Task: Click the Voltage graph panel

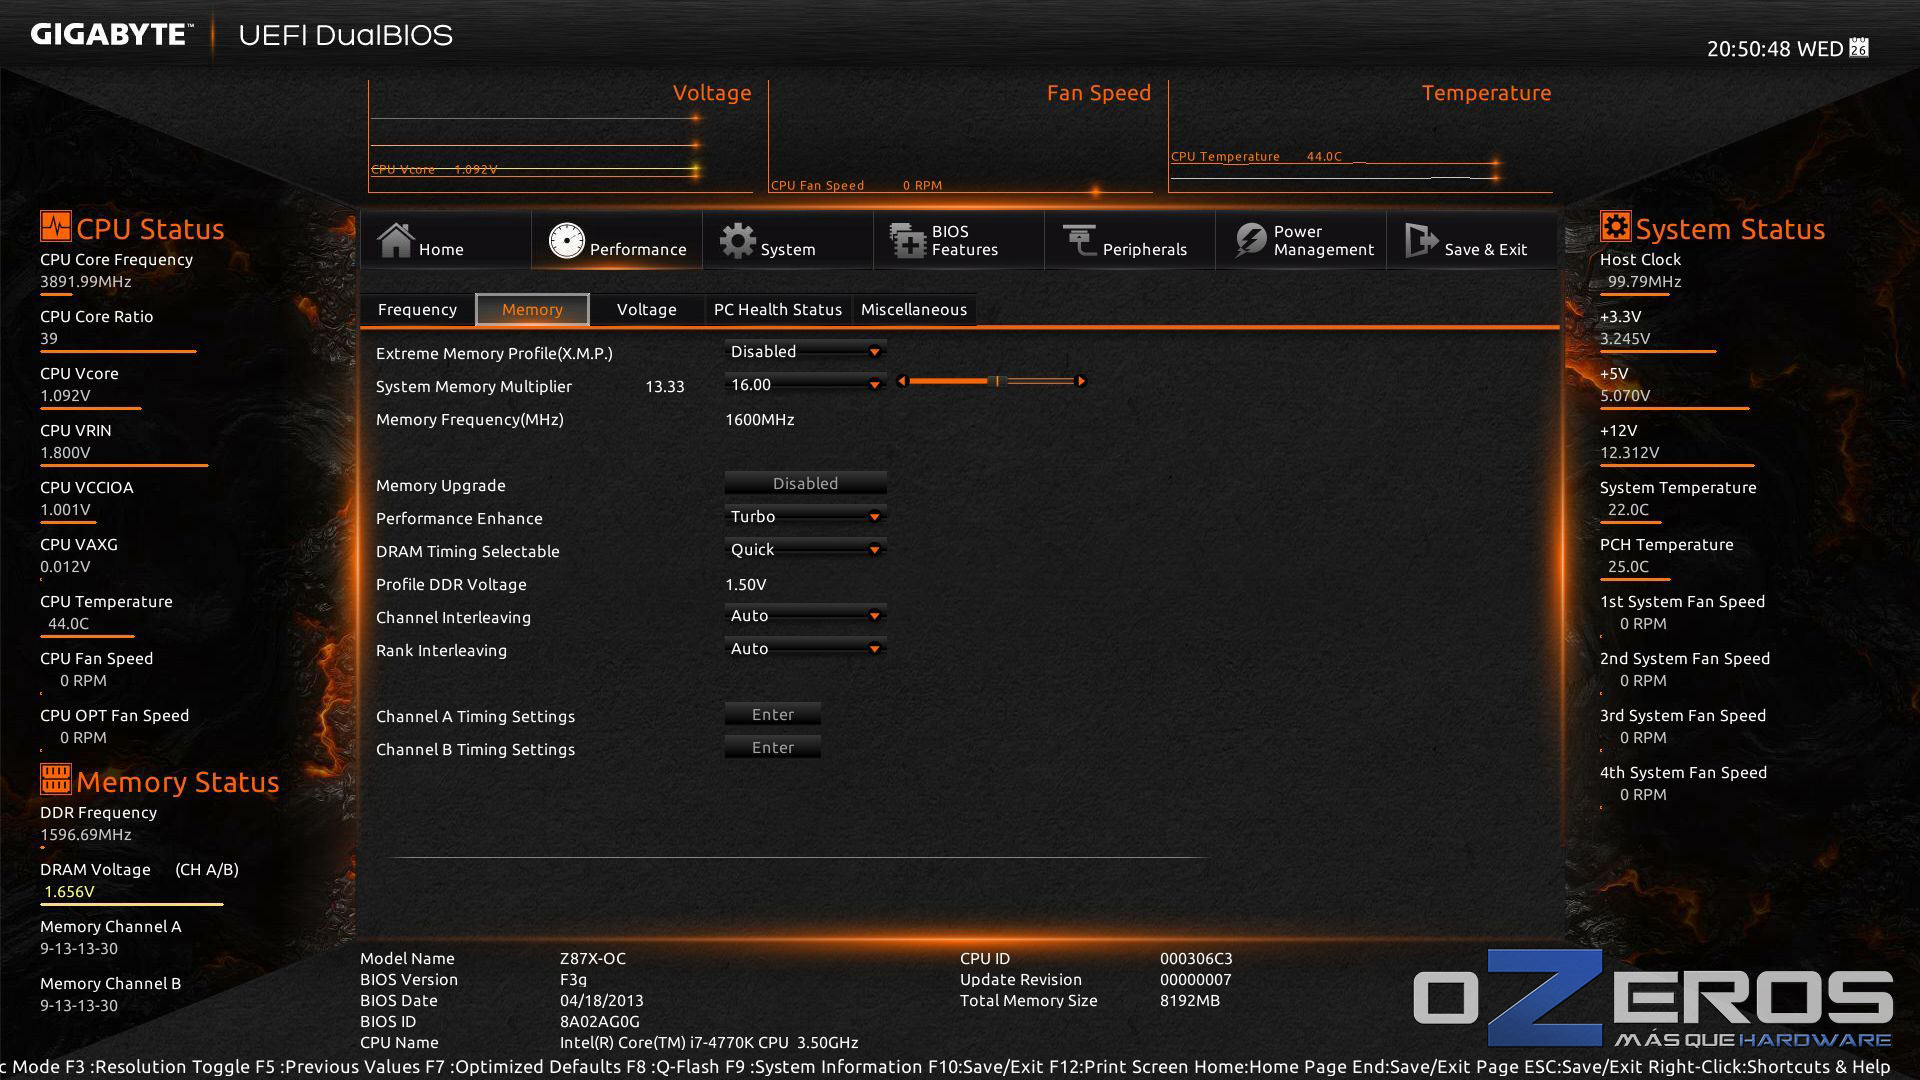Action: (560, 137)
